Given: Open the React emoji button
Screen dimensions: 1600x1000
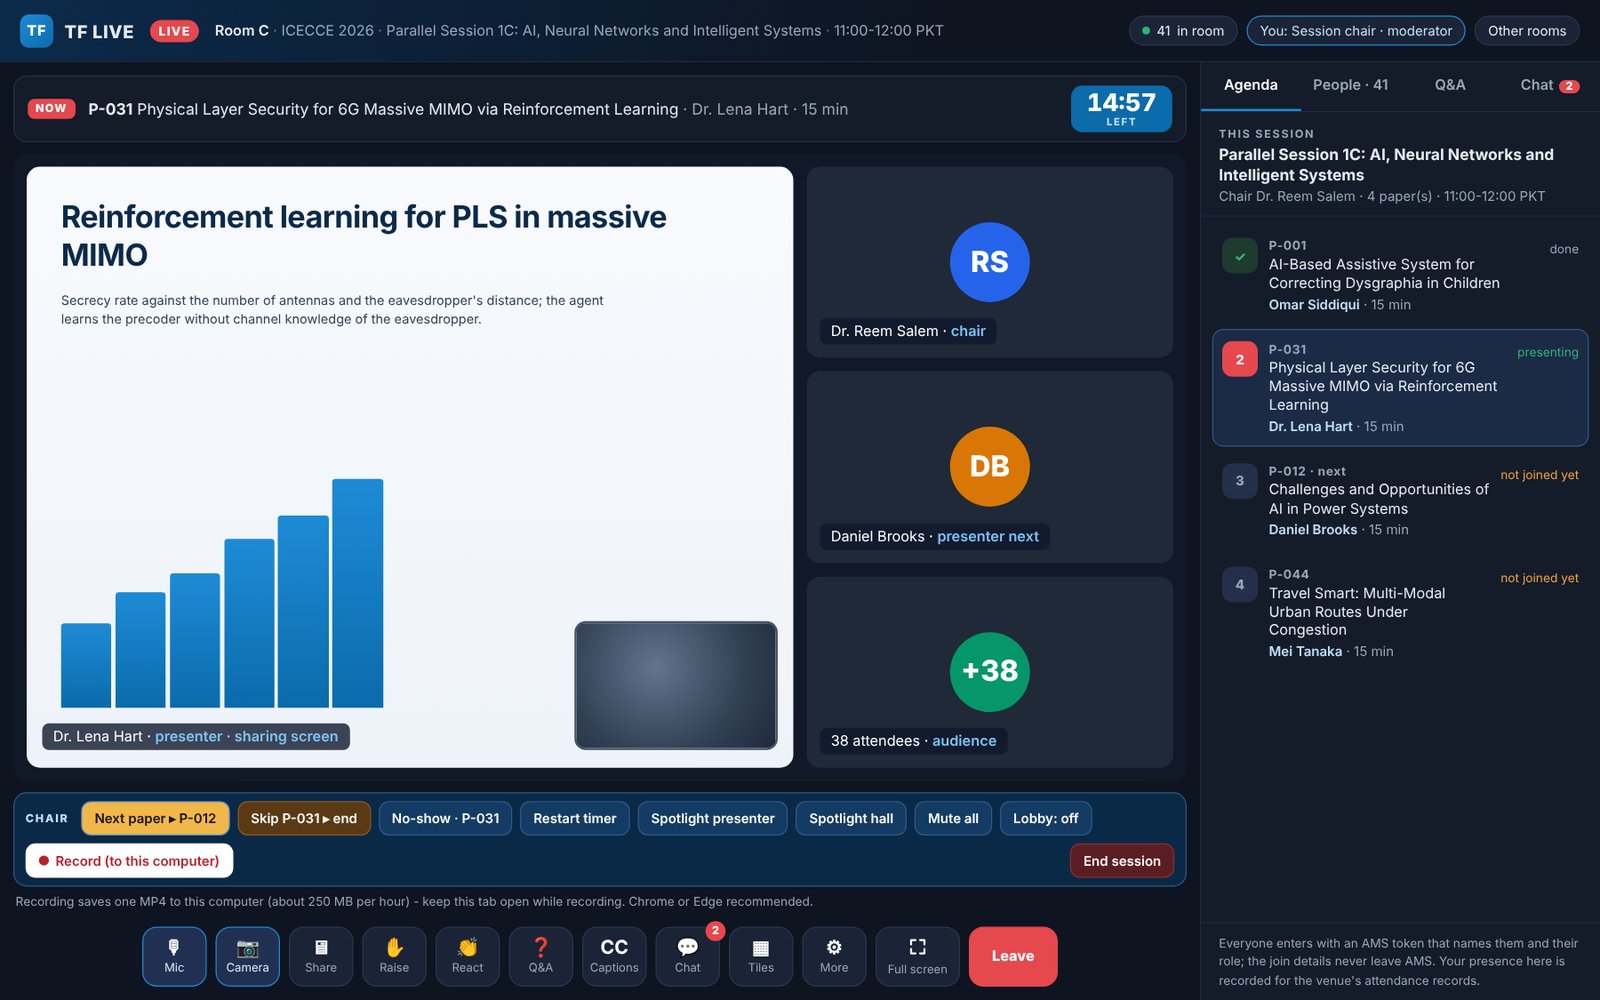Looking at the screenshot, I should coord(467,956).
